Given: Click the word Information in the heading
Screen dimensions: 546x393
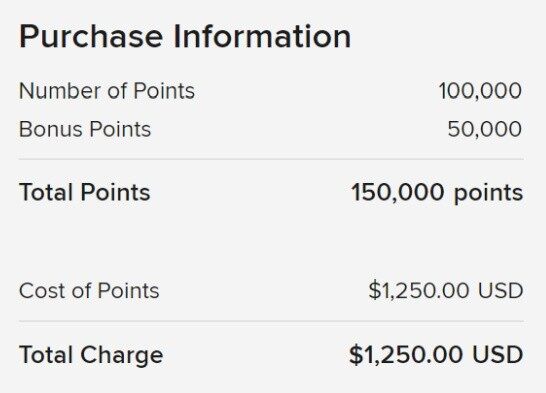Looking at the screenshot, I should pyautogui.click(x=262, y=37).
